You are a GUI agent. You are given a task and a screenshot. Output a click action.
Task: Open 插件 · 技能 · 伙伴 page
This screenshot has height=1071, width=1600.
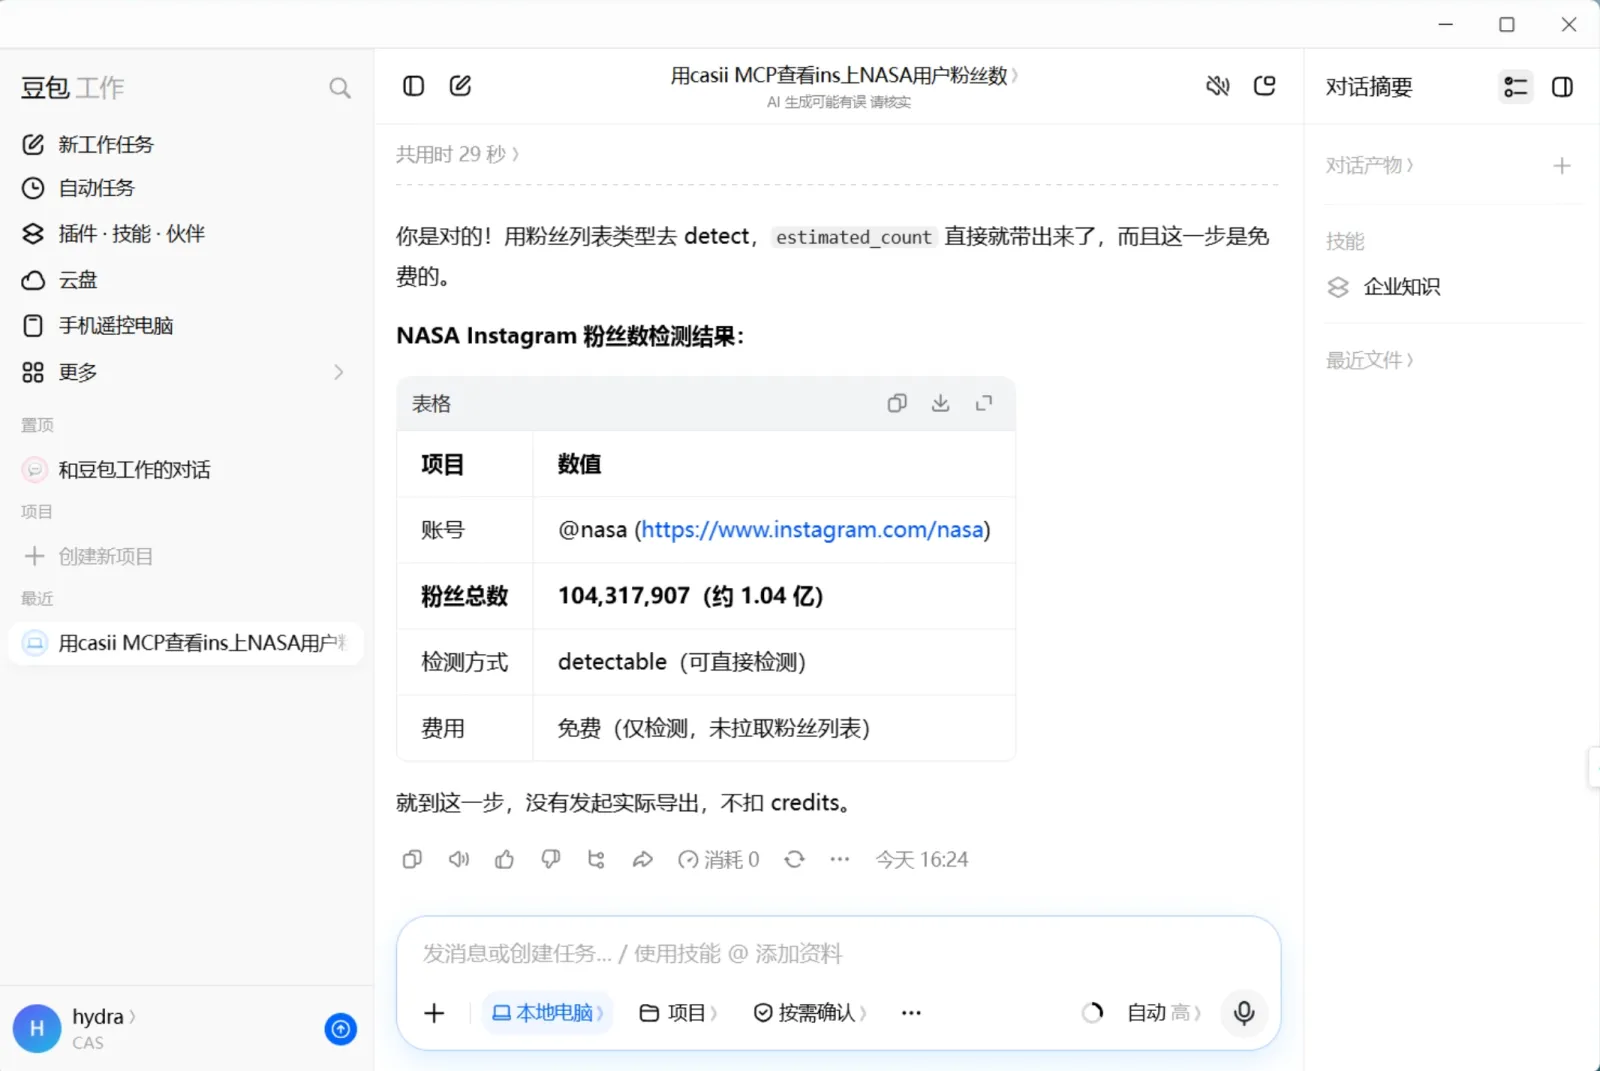[184, 234]
